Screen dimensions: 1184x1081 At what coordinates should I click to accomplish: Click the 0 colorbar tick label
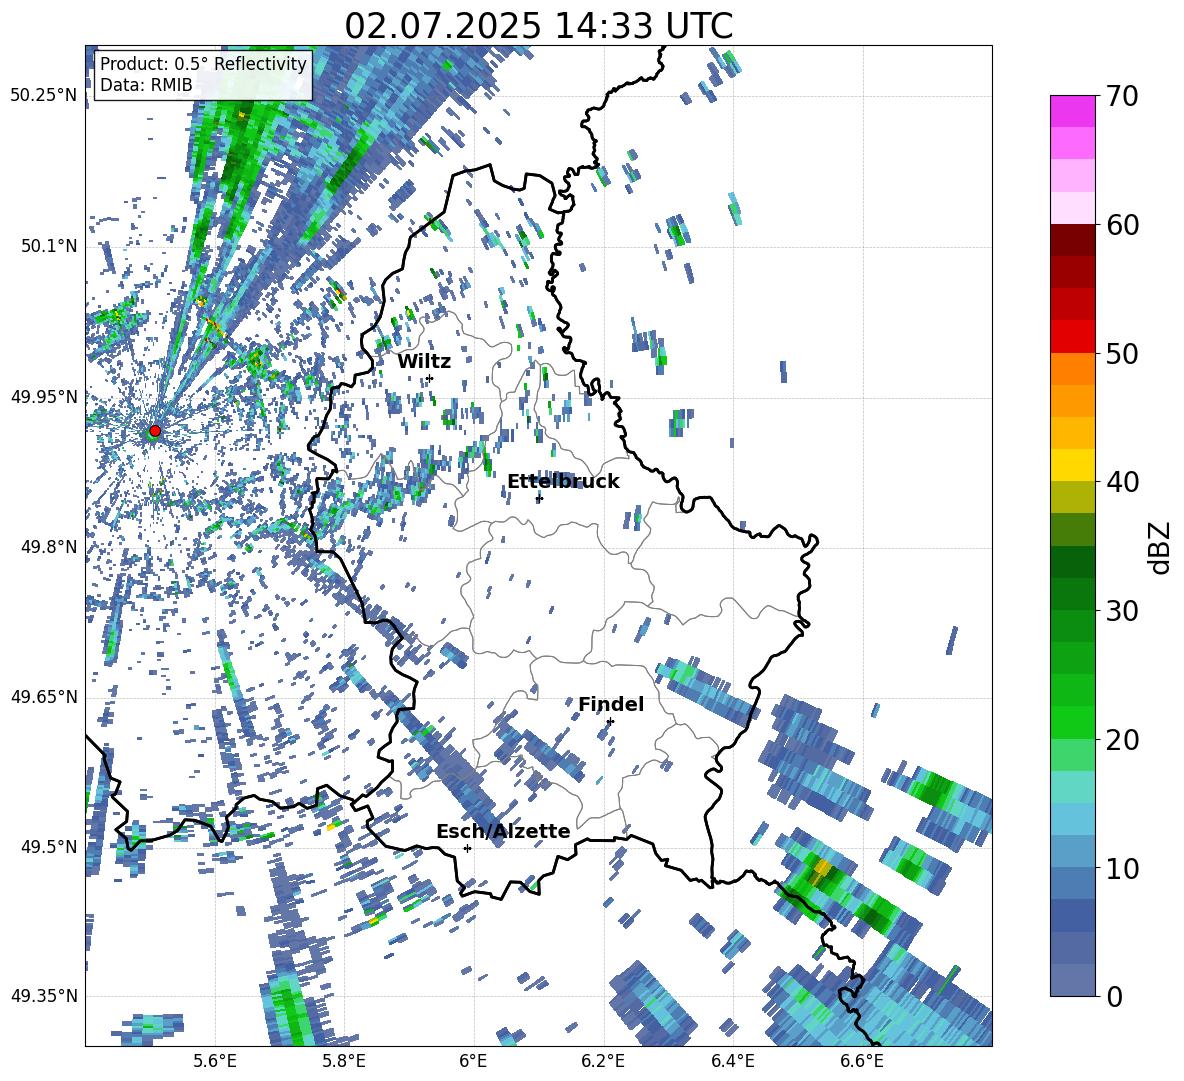(1113, 996)
